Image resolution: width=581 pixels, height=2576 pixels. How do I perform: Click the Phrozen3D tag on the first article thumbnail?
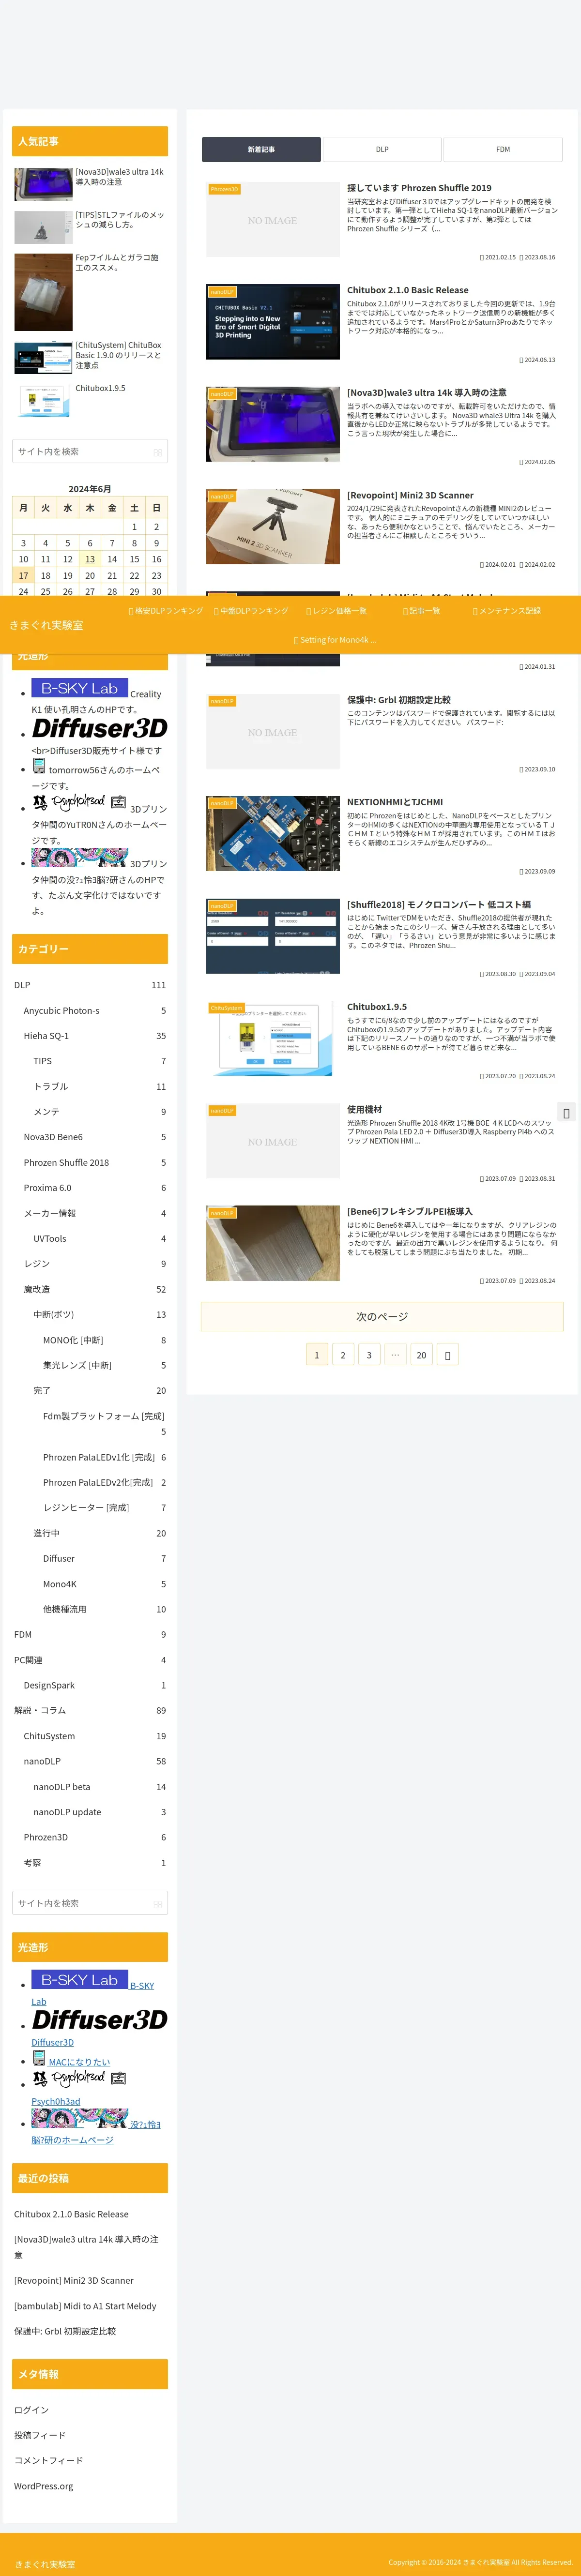[x=224, y=189]
